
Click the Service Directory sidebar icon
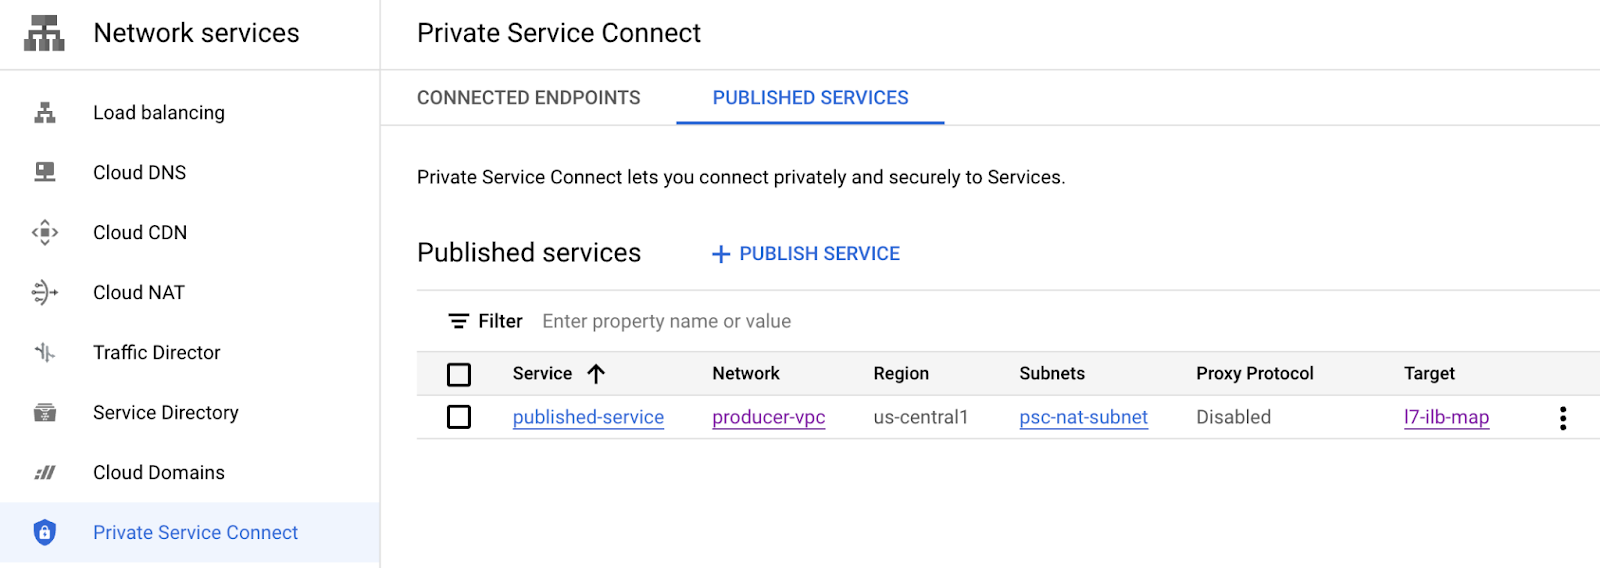[45, 412]
